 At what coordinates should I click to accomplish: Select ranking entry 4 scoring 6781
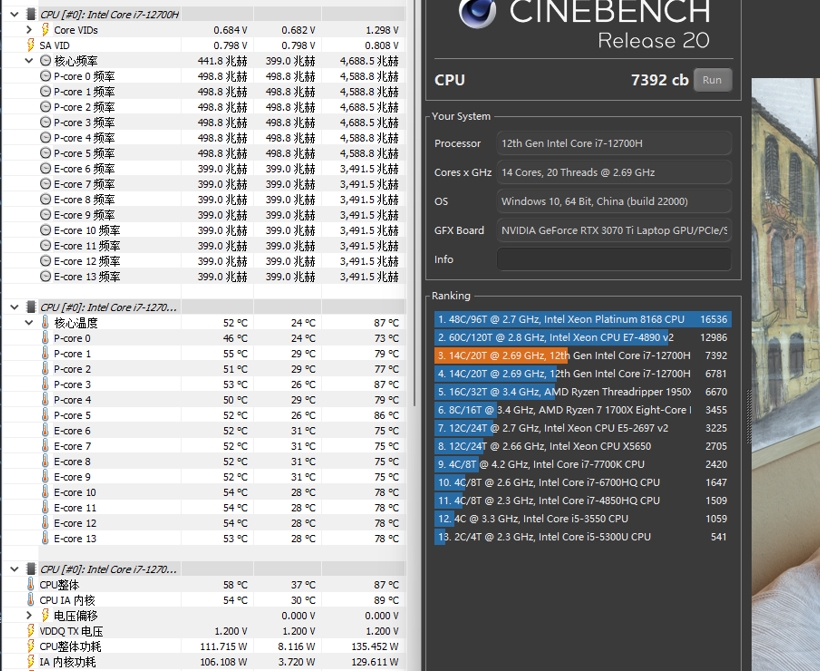tap(583, 373)
